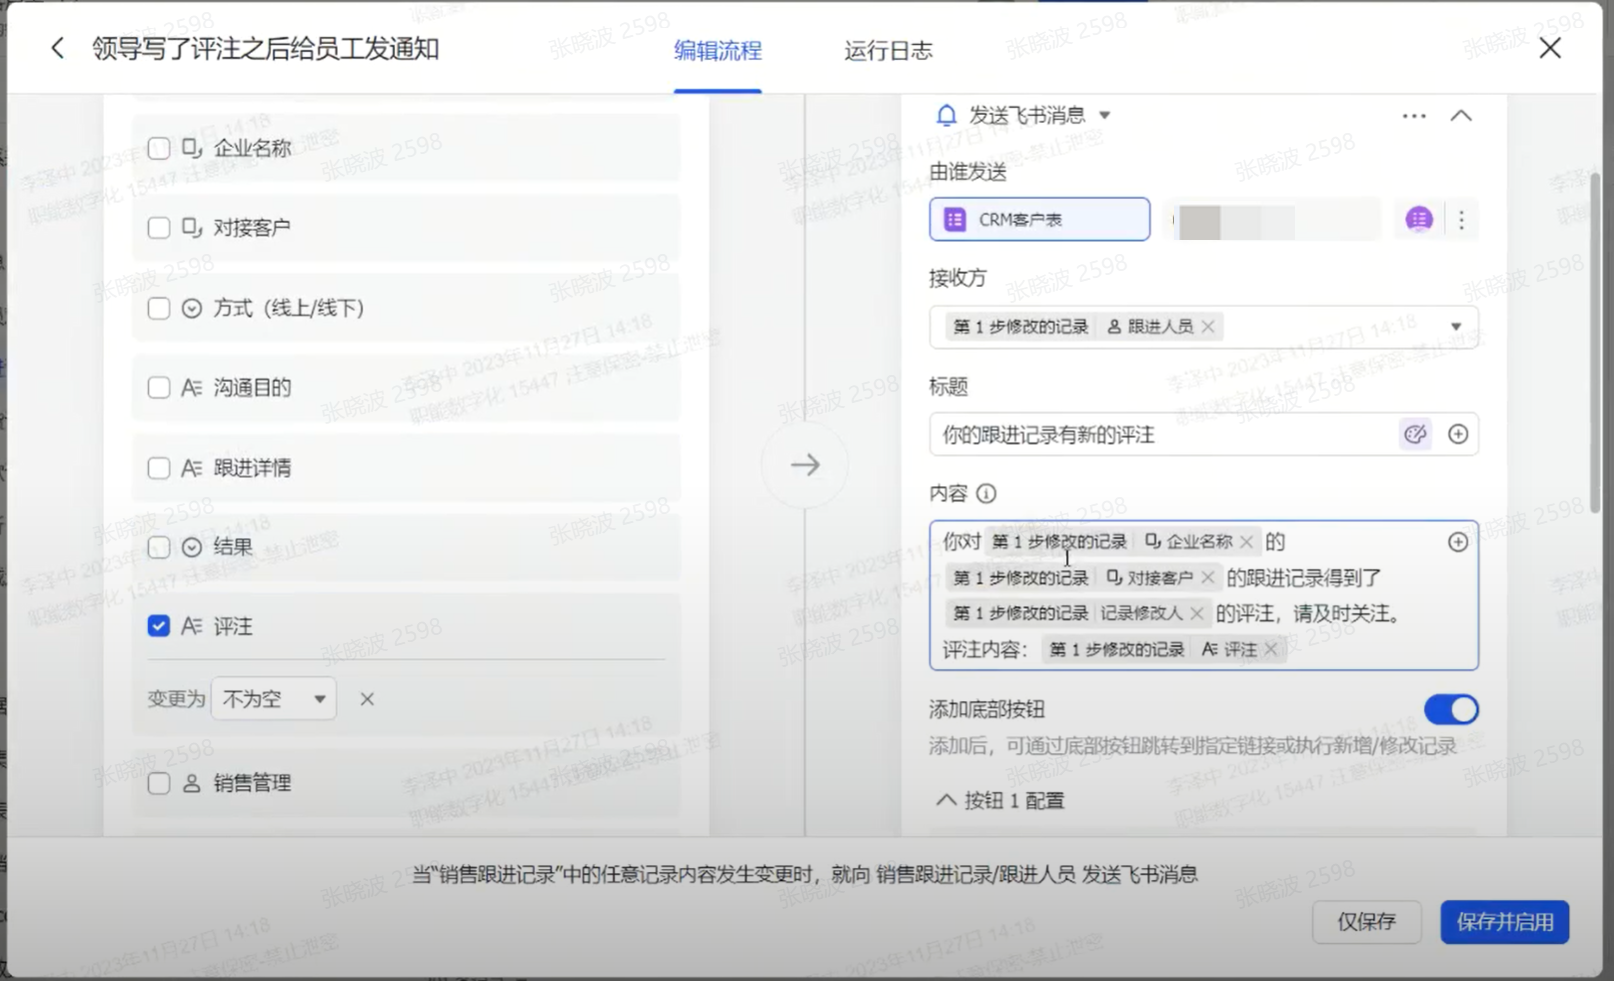Open the three-dot menu for the Feishu message step
Viewport: 1614px width, 981px height.
[x=1414, y=116]
